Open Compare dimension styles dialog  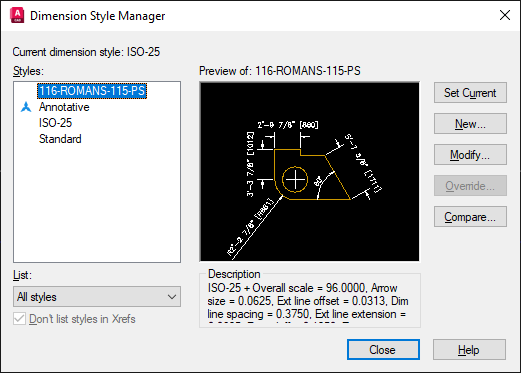(x=470, y=217)
